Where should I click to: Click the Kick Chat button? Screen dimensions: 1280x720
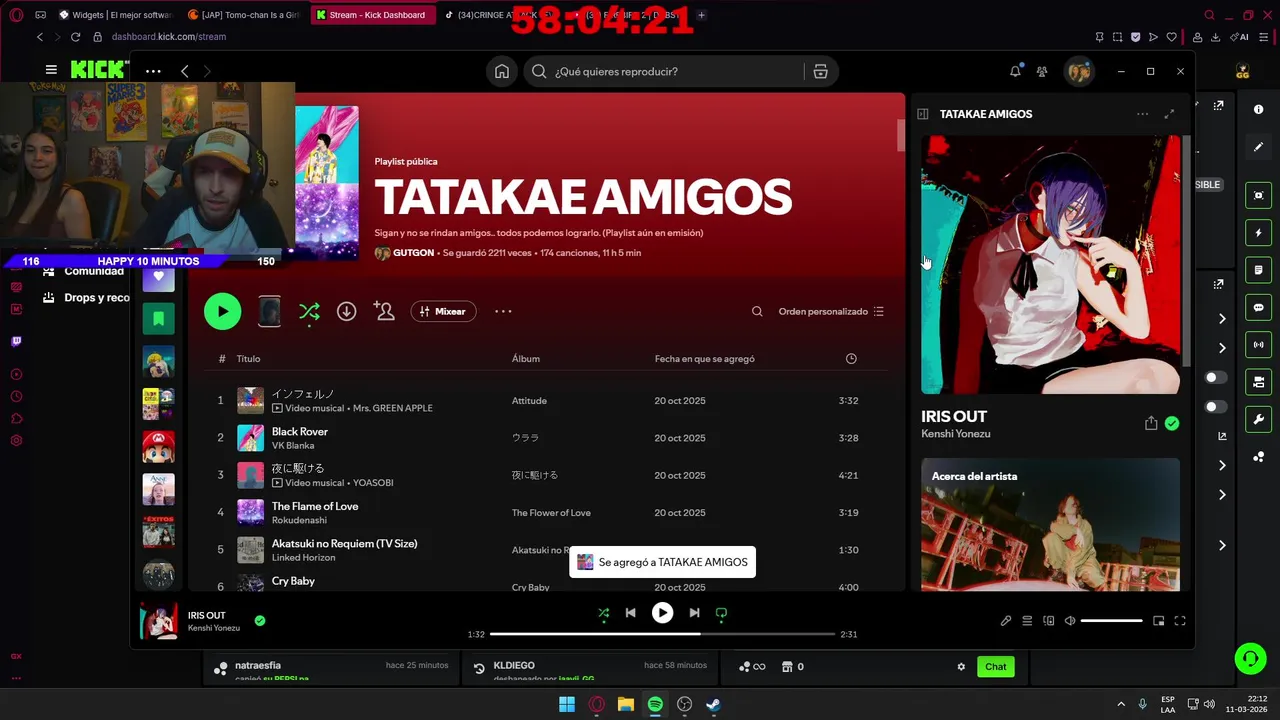(x=996, y=667)
